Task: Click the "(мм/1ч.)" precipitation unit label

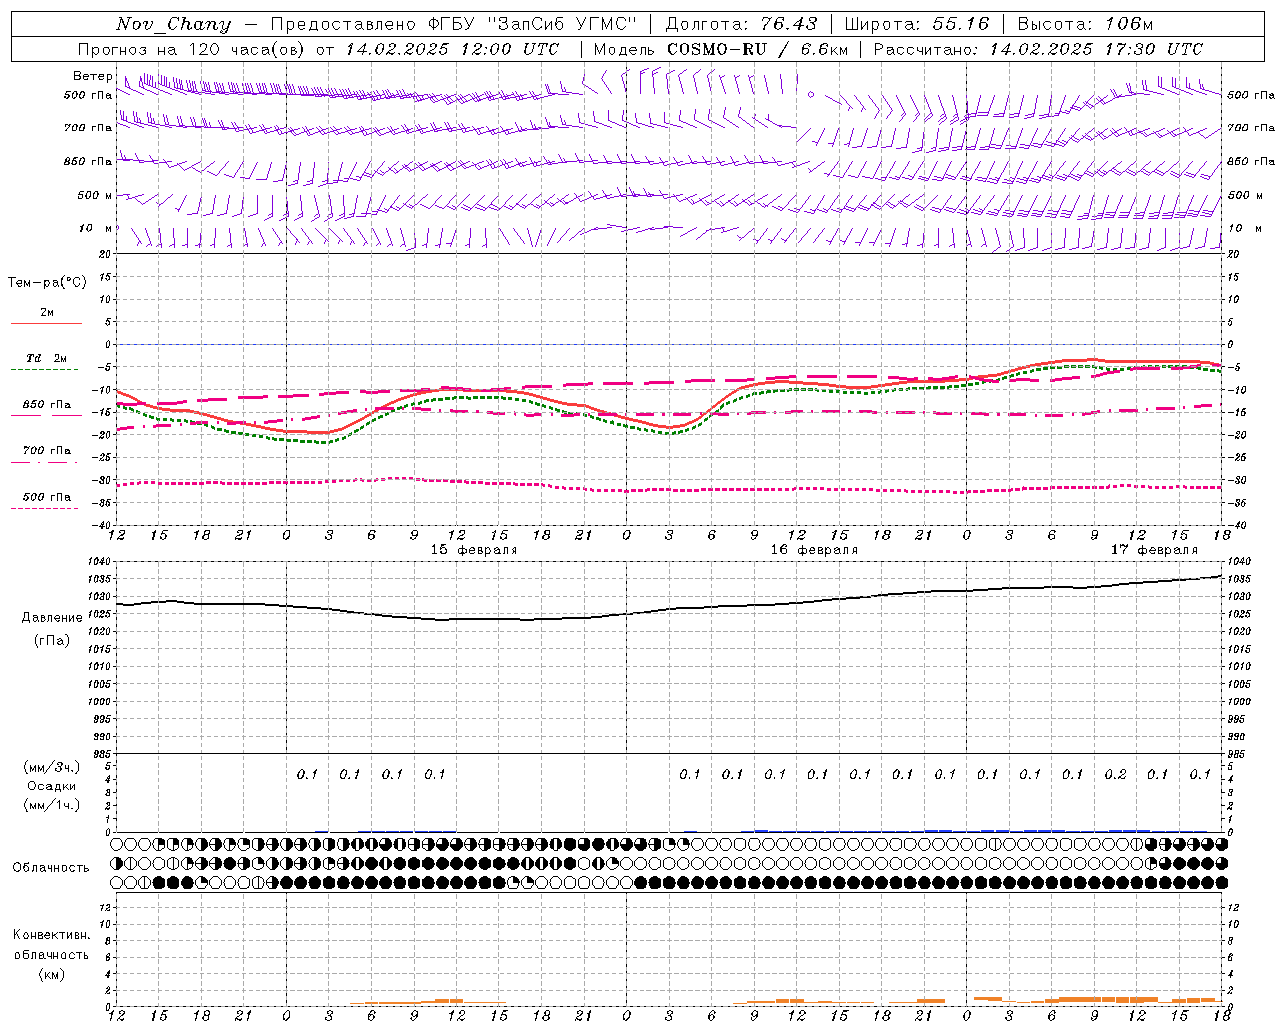Action: point(51,805)
